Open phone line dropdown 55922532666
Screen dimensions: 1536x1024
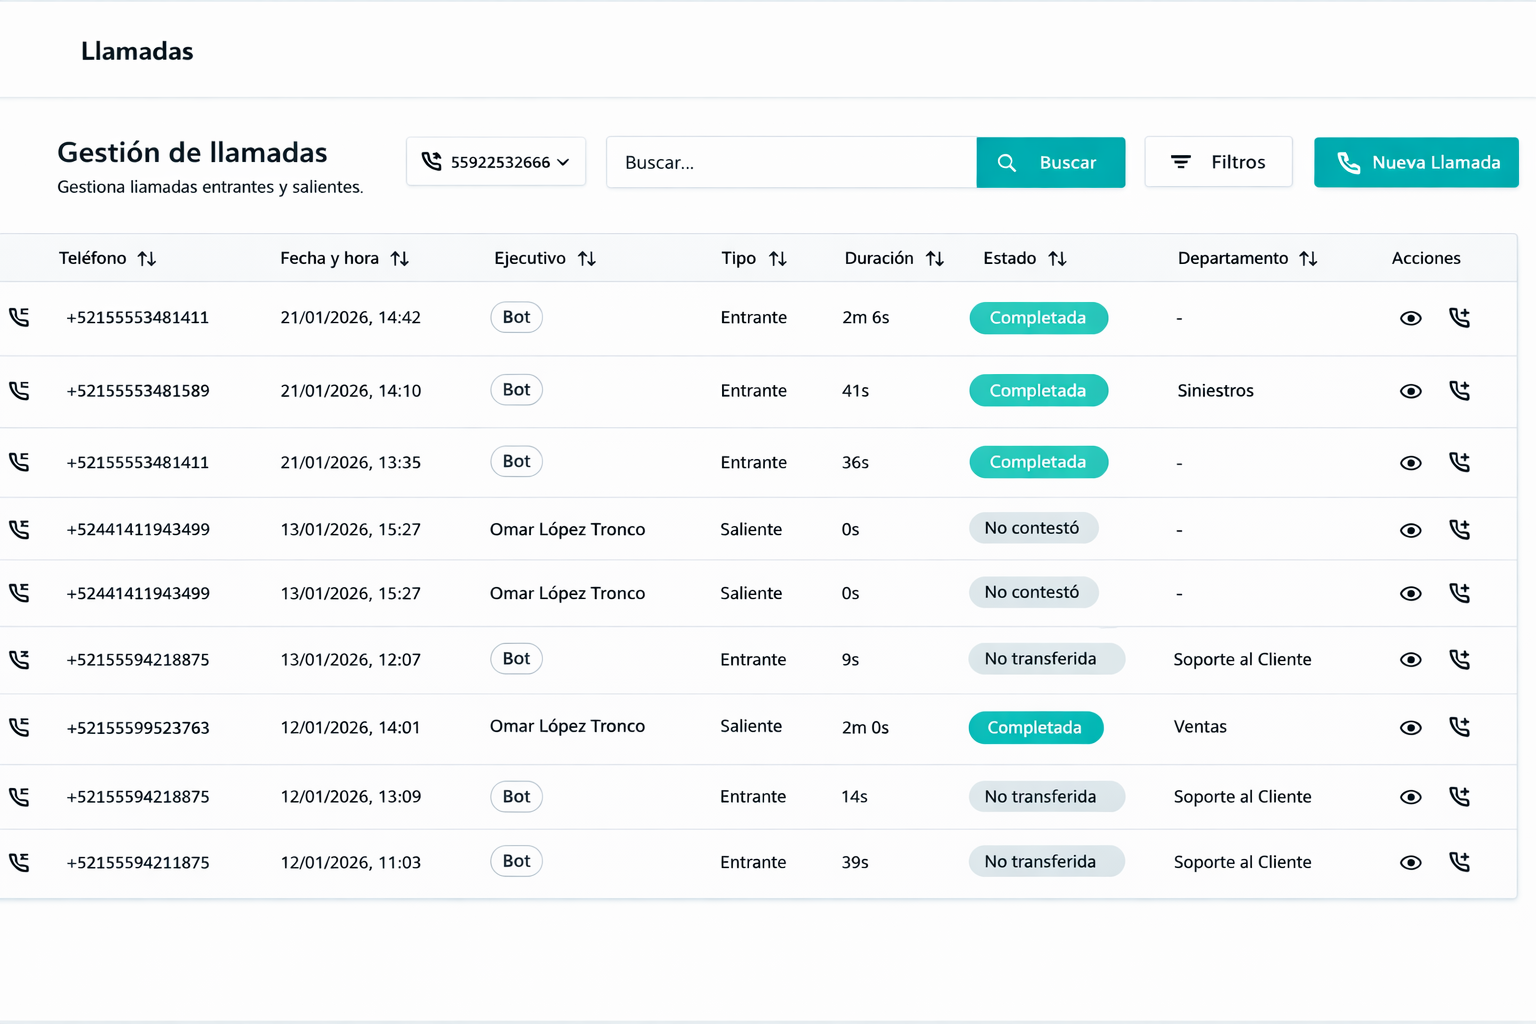[496, 162]
